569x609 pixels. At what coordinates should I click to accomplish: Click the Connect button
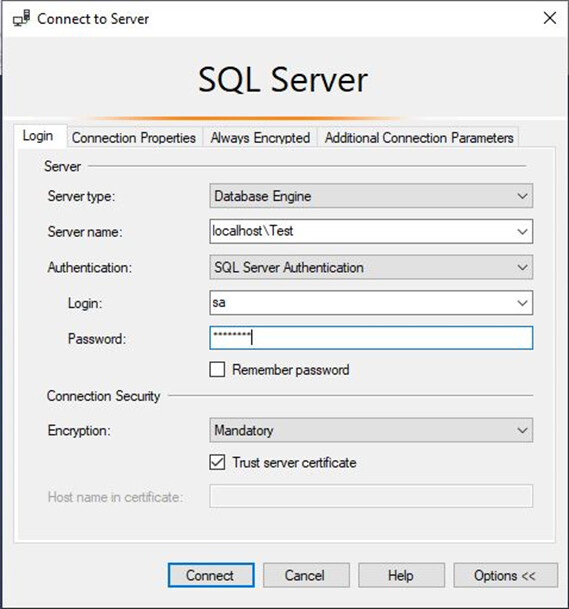point(211,575)
